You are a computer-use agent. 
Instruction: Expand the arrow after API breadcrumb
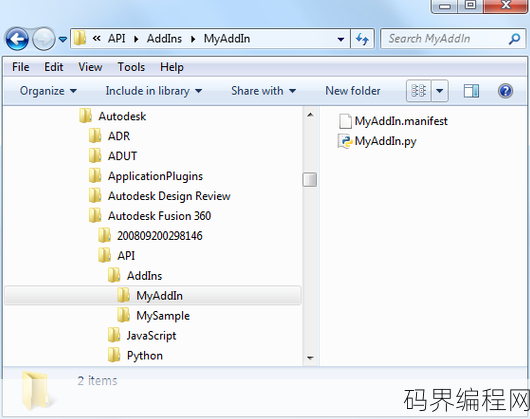click(136, 39)
